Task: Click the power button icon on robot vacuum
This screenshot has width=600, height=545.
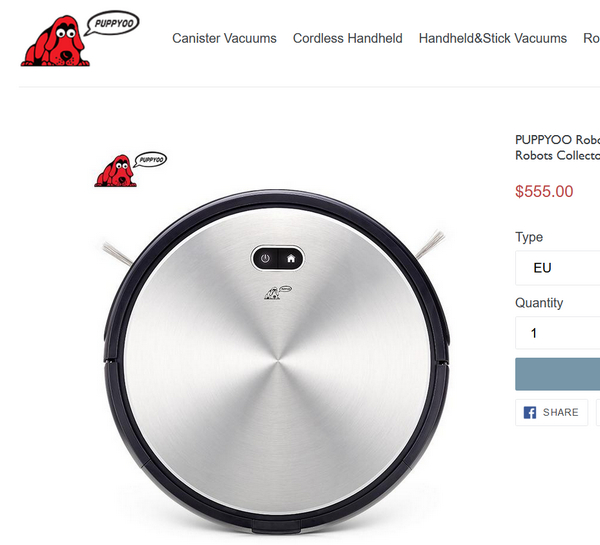Action: (x=265, y=258)
